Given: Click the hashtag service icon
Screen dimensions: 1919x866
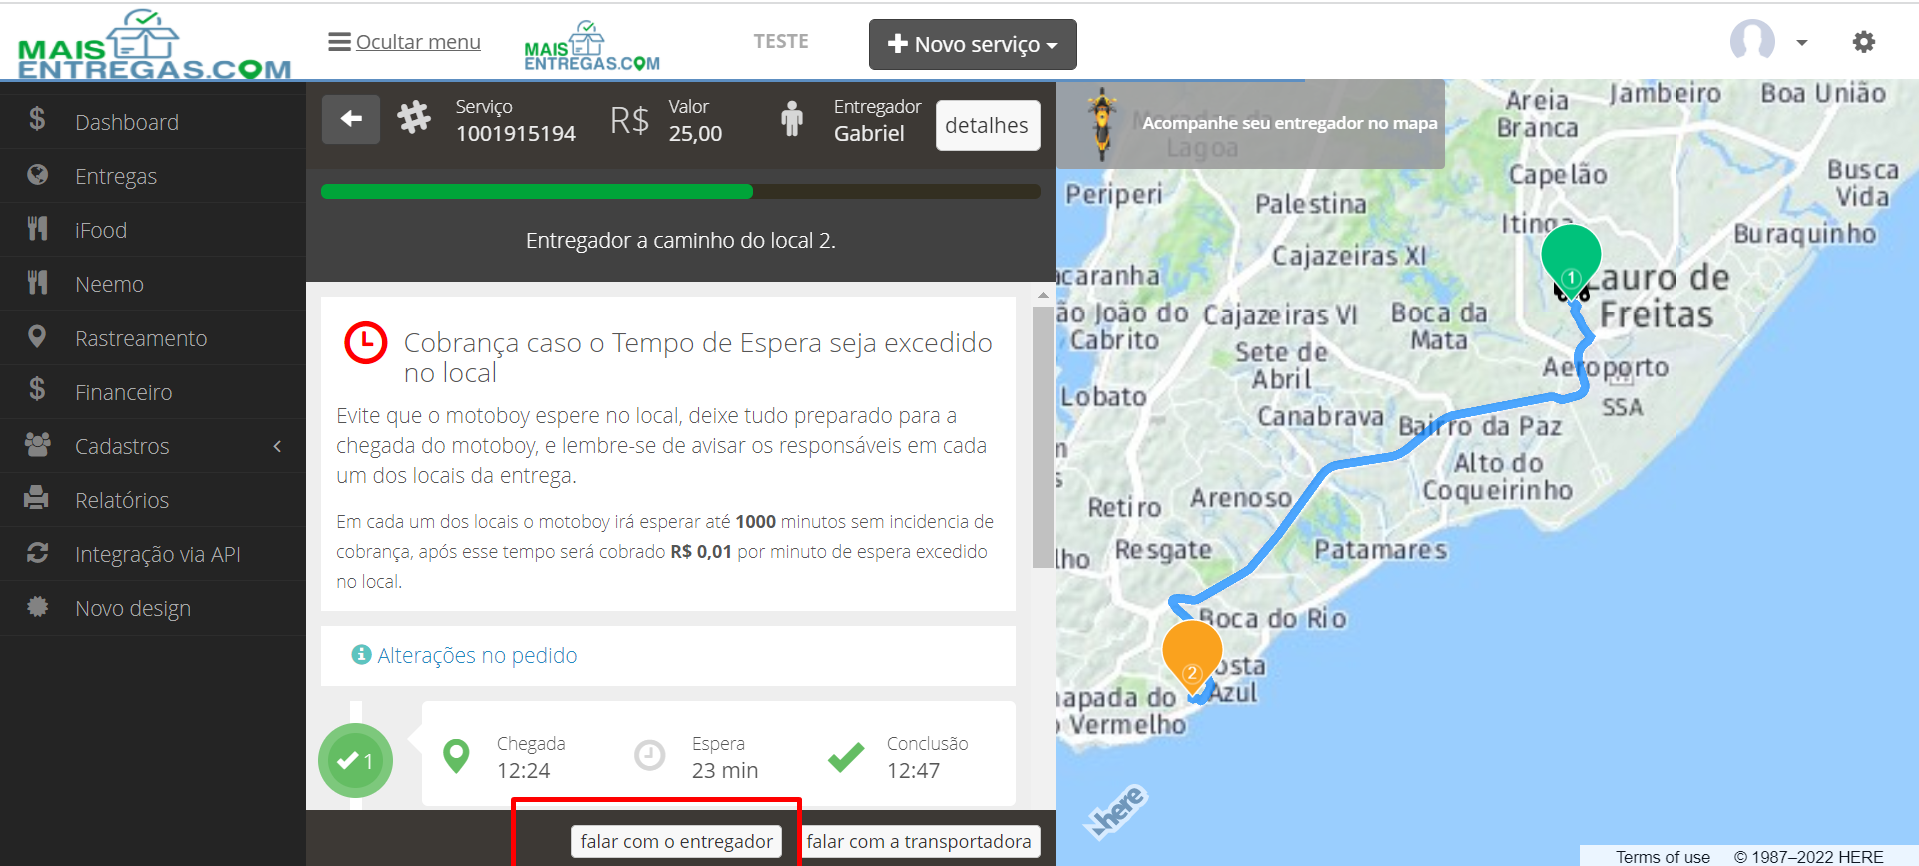Looking at the screenshot, I should tap(414, 118).
